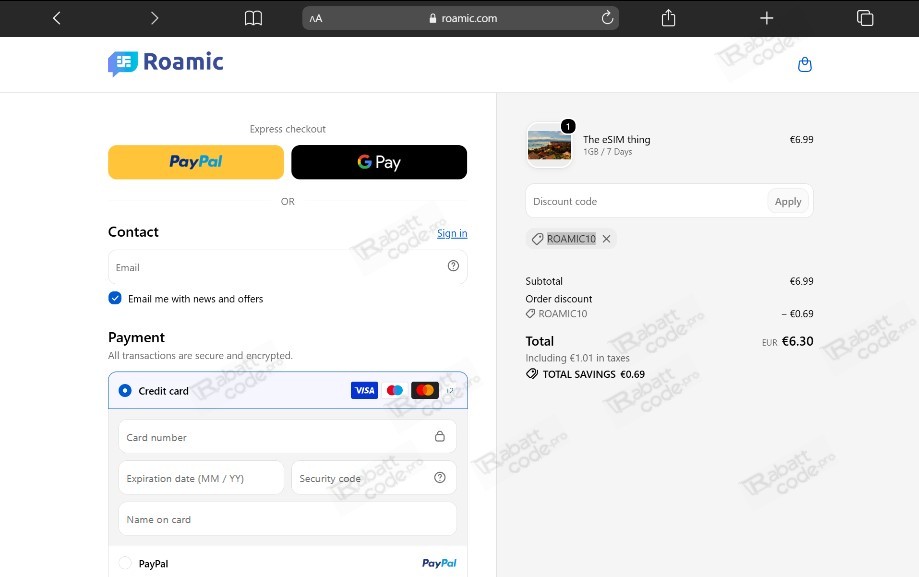The image size is (919, 577).
Task: Show all open tabs overview
Action: tap(865, 18)
